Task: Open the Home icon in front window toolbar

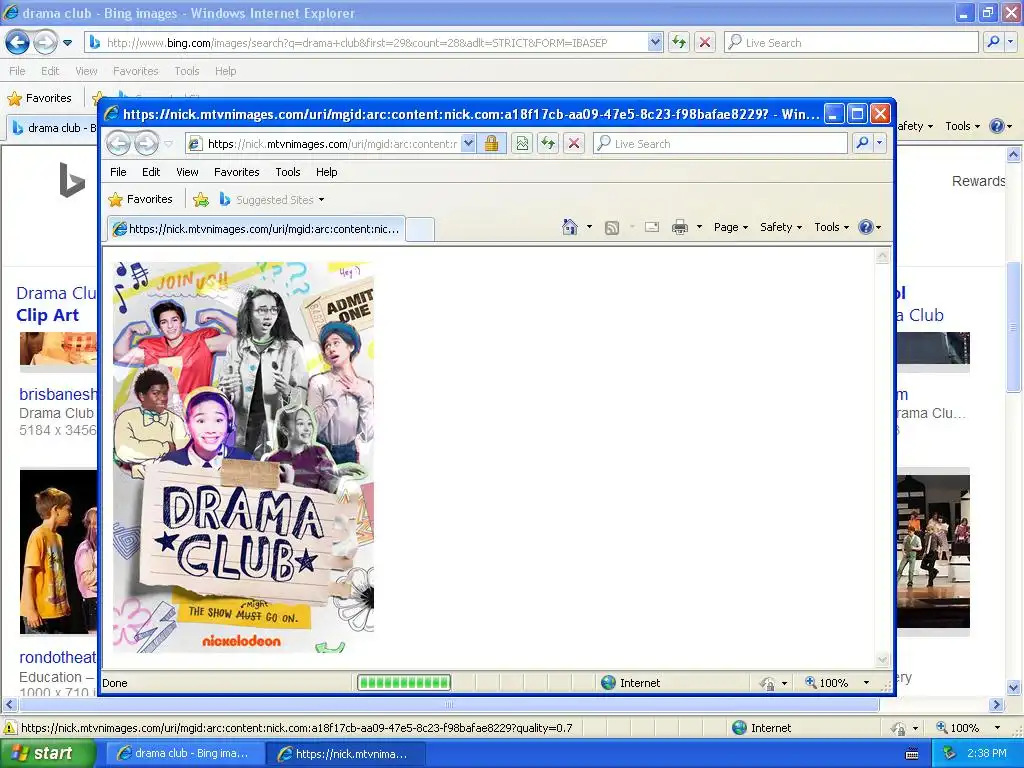Action: coord(569,227)
